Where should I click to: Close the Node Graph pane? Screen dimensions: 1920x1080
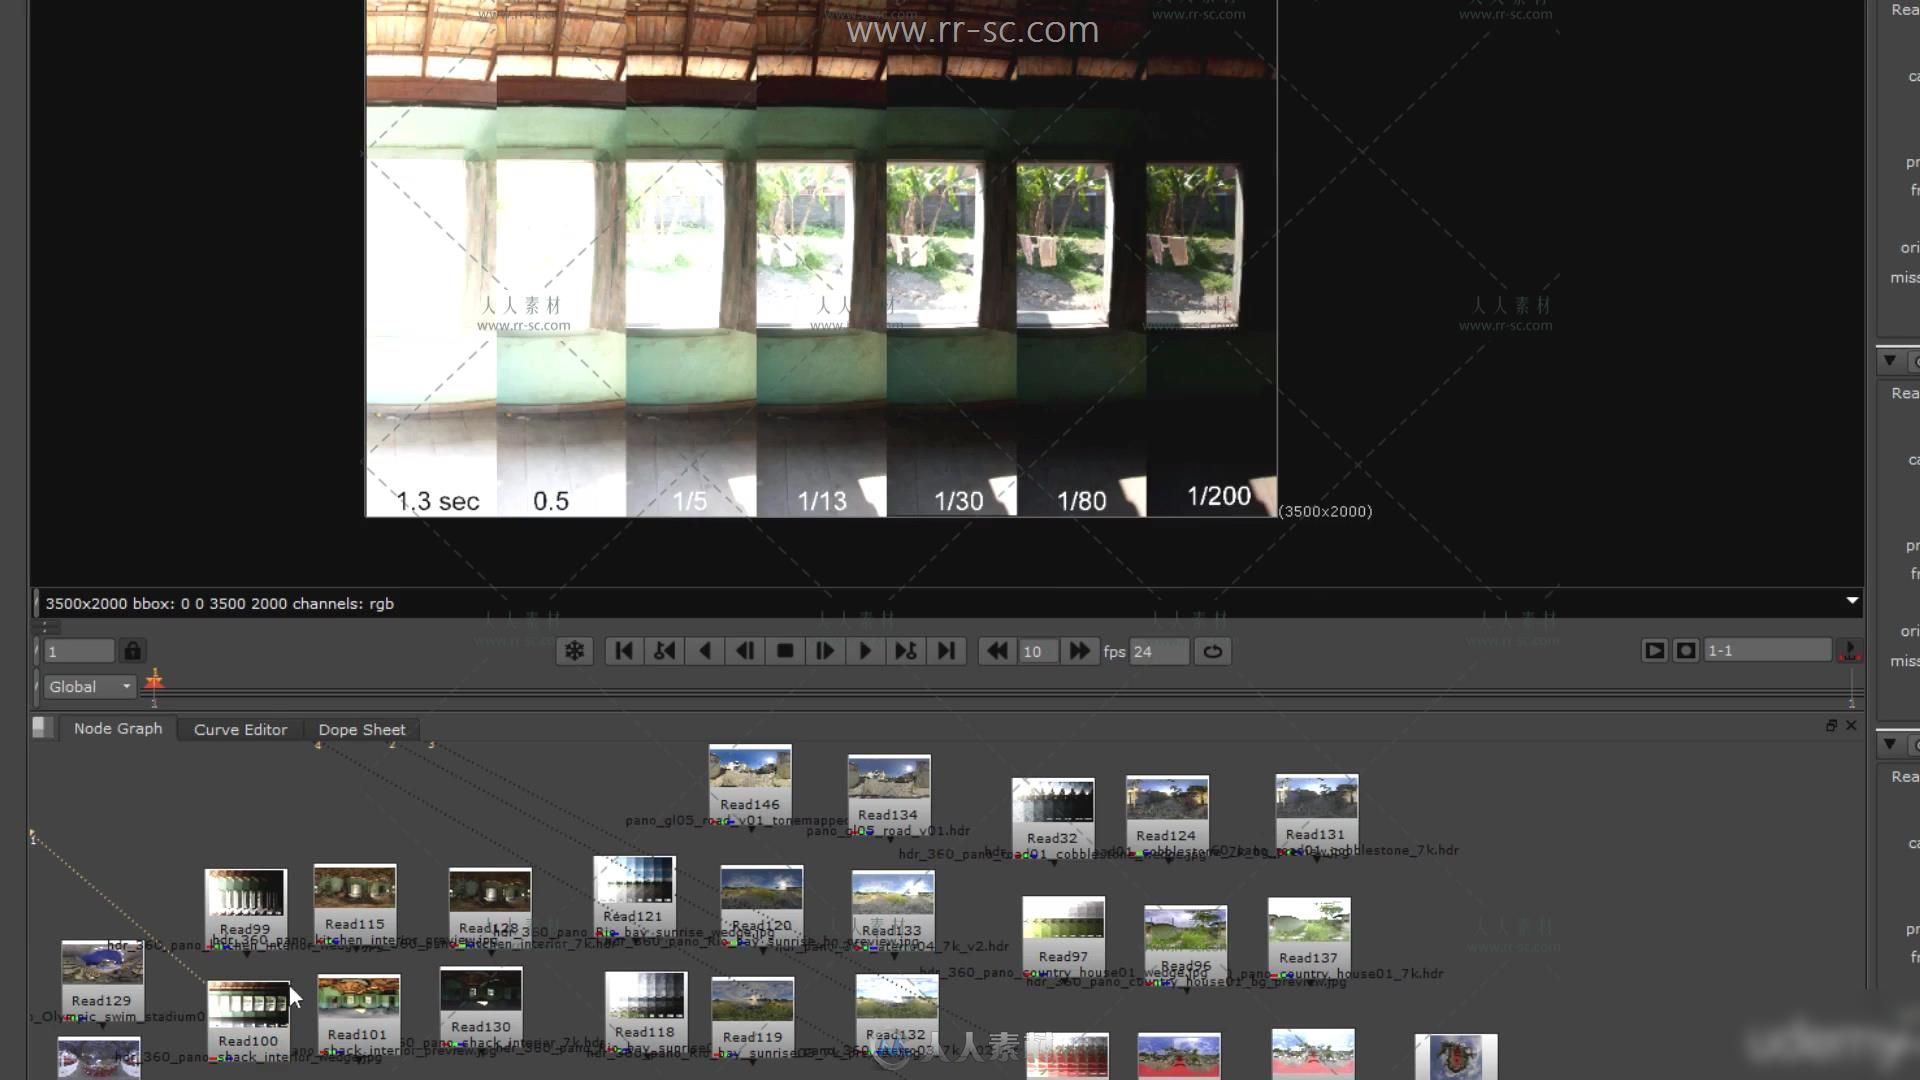pyautogui.click(x=1851, y=725)
